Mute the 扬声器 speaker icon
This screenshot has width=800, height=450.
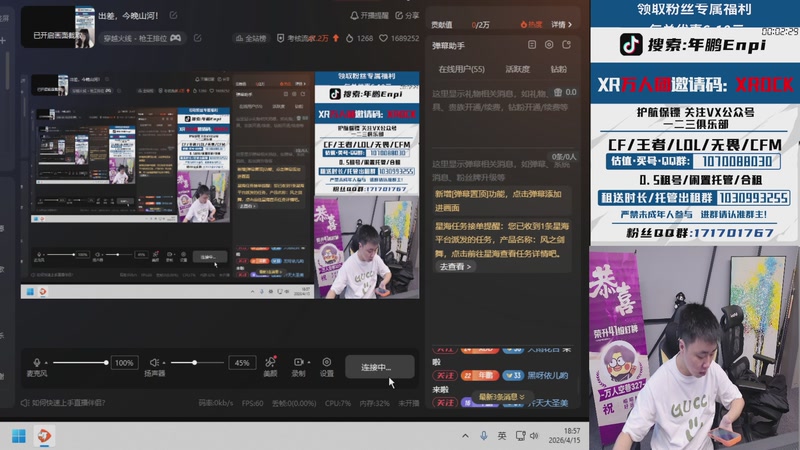coord(154,362)
